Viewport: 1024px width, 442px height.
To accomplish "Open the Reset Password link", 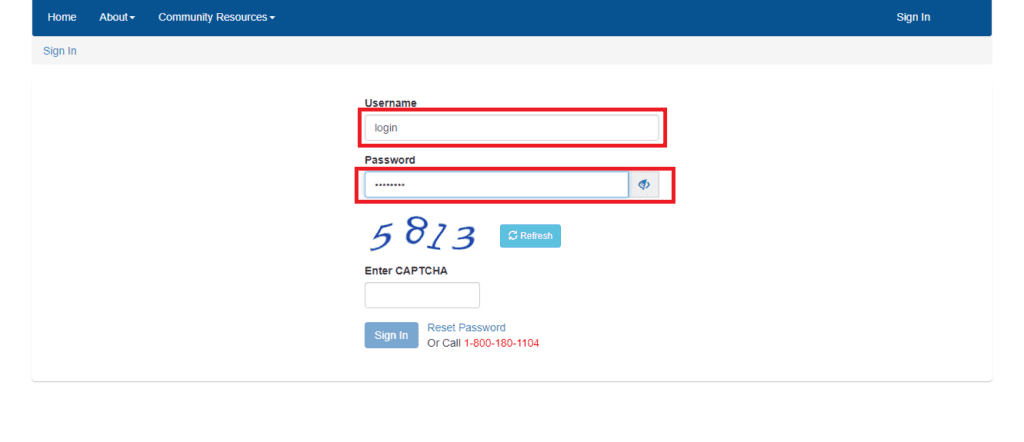I will (x=466, y=328).
